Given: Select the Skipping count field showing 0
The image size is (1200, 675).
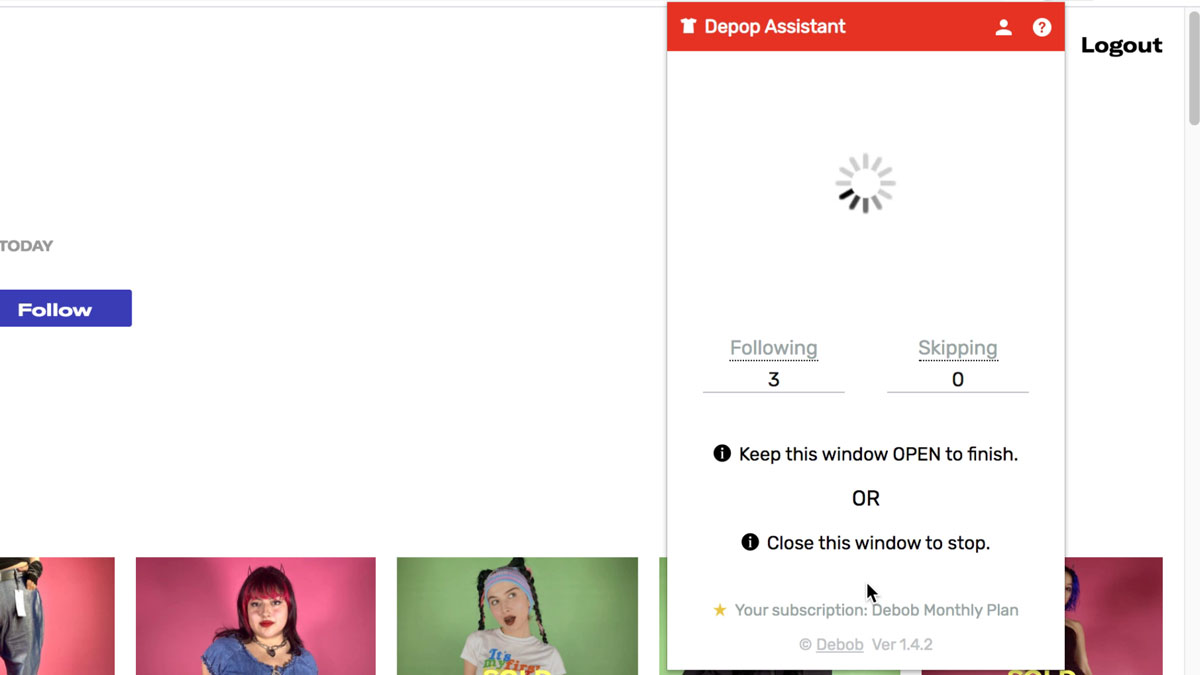Looking at the screenshot, I should coord(957,380).
